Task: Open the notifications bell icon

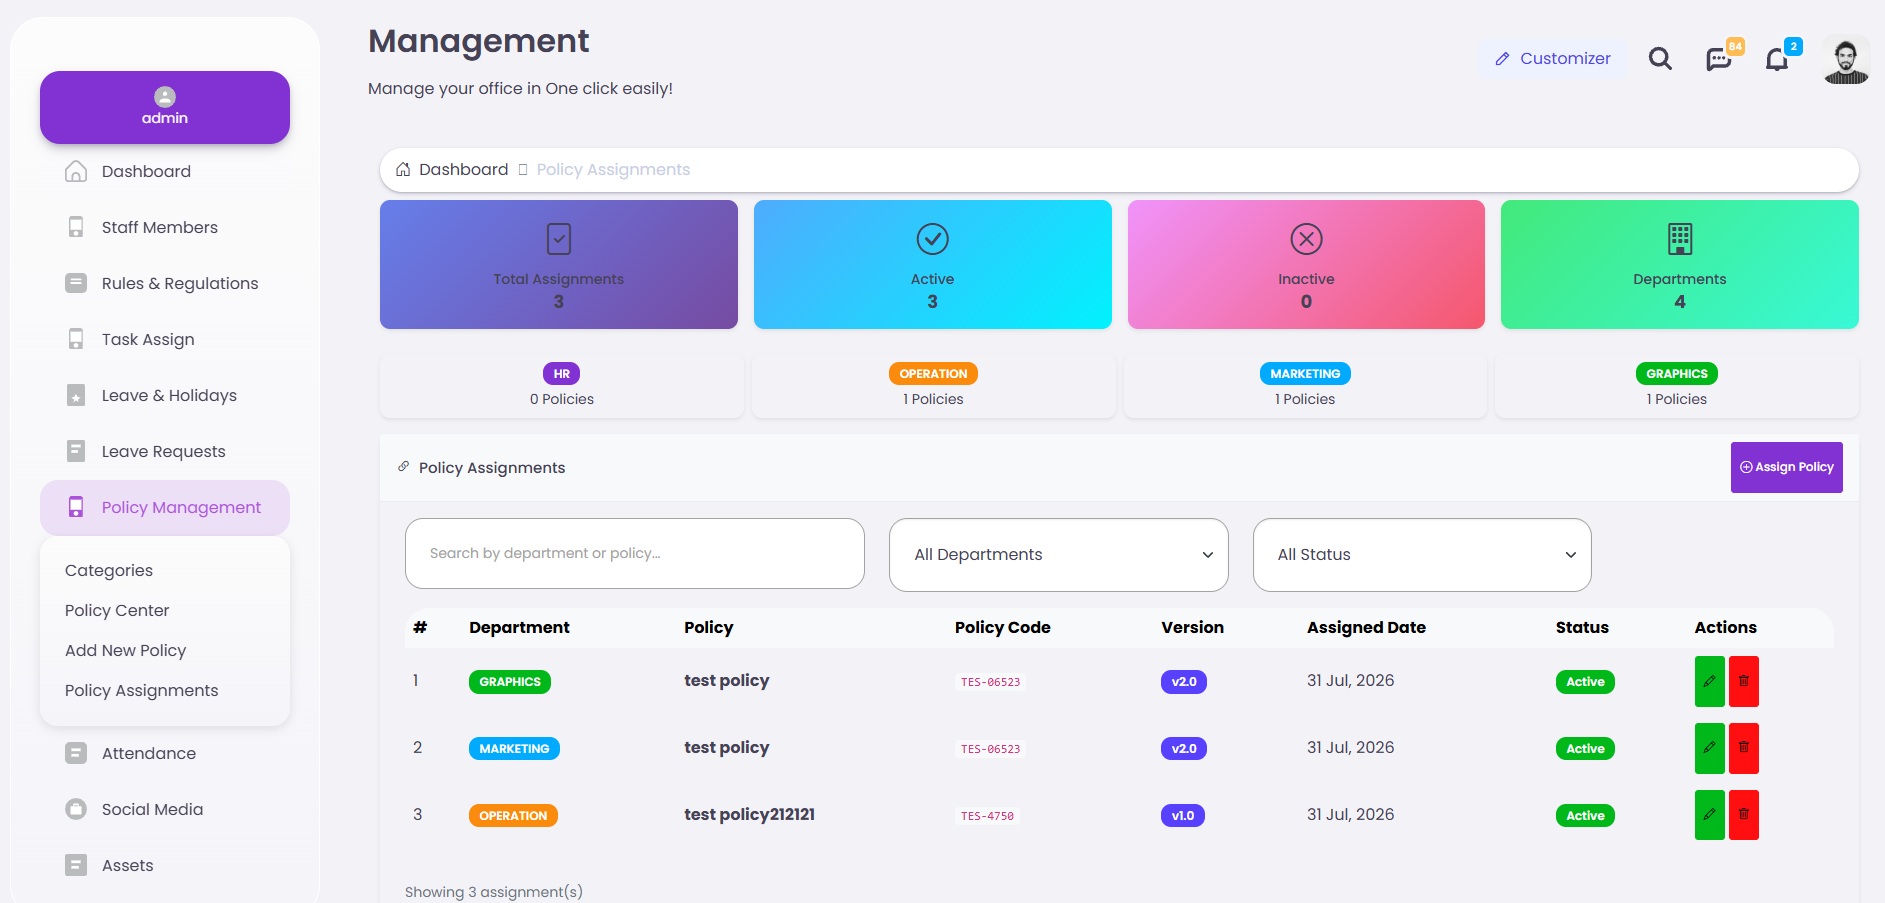Action: pyautogui.click(x=1777, y=59)
